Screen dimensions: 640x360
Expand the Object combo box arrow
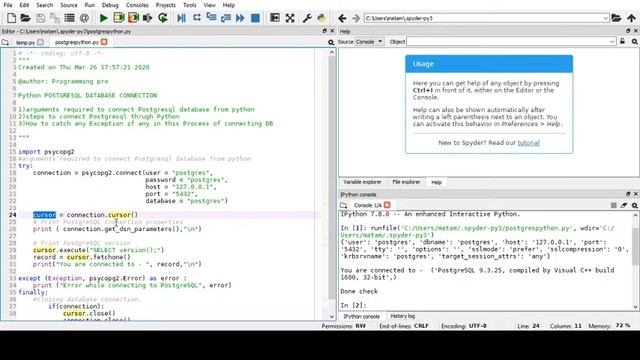click(612, 42)
